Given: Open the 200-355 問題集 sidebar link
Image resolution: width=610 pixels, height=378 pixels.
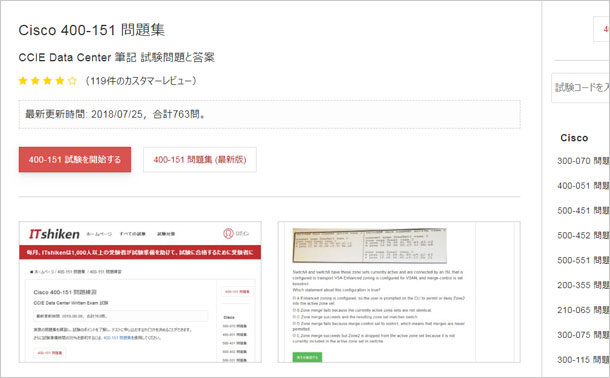Looking at the screenshot, I should (583, 285).
